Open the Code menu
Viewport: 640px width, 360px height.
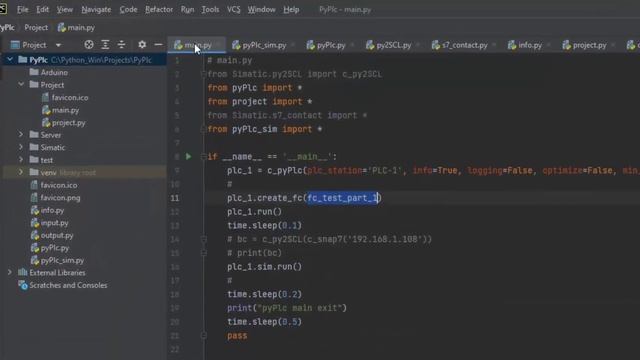(x=128, y=9)
